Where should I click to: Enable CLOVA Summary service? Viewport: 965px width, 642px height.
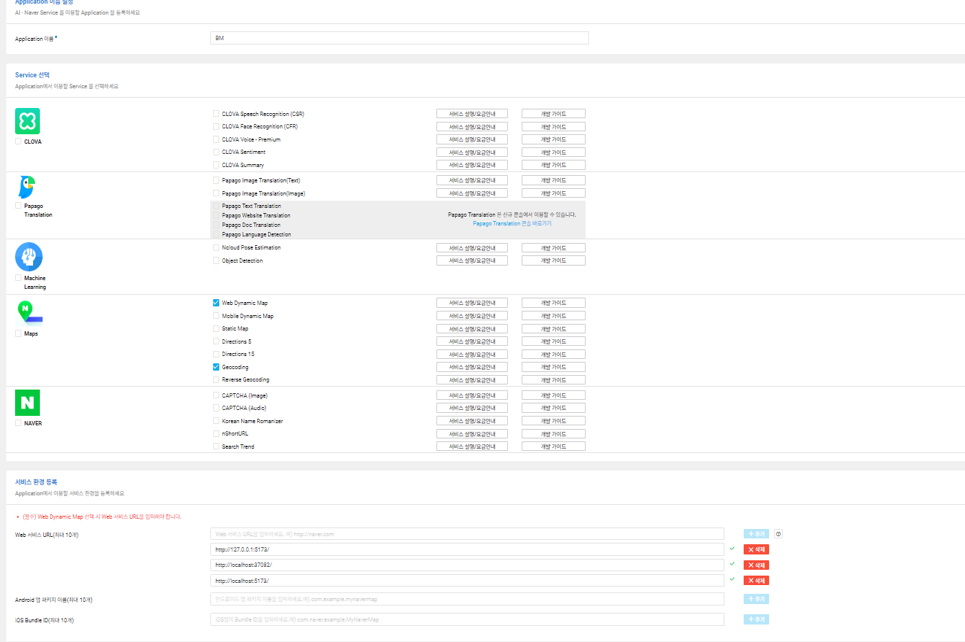[216, 165]
